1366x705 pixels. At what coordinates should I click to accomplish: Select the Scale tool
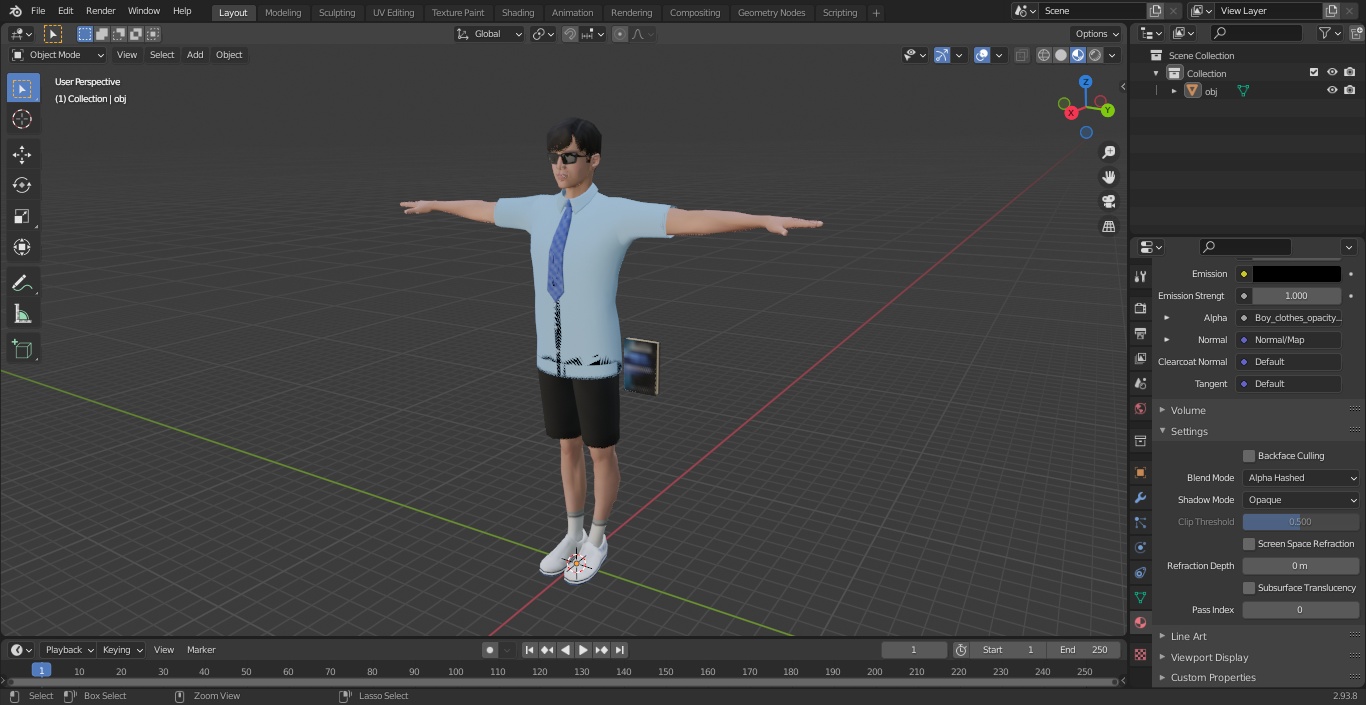click(22, 216)
